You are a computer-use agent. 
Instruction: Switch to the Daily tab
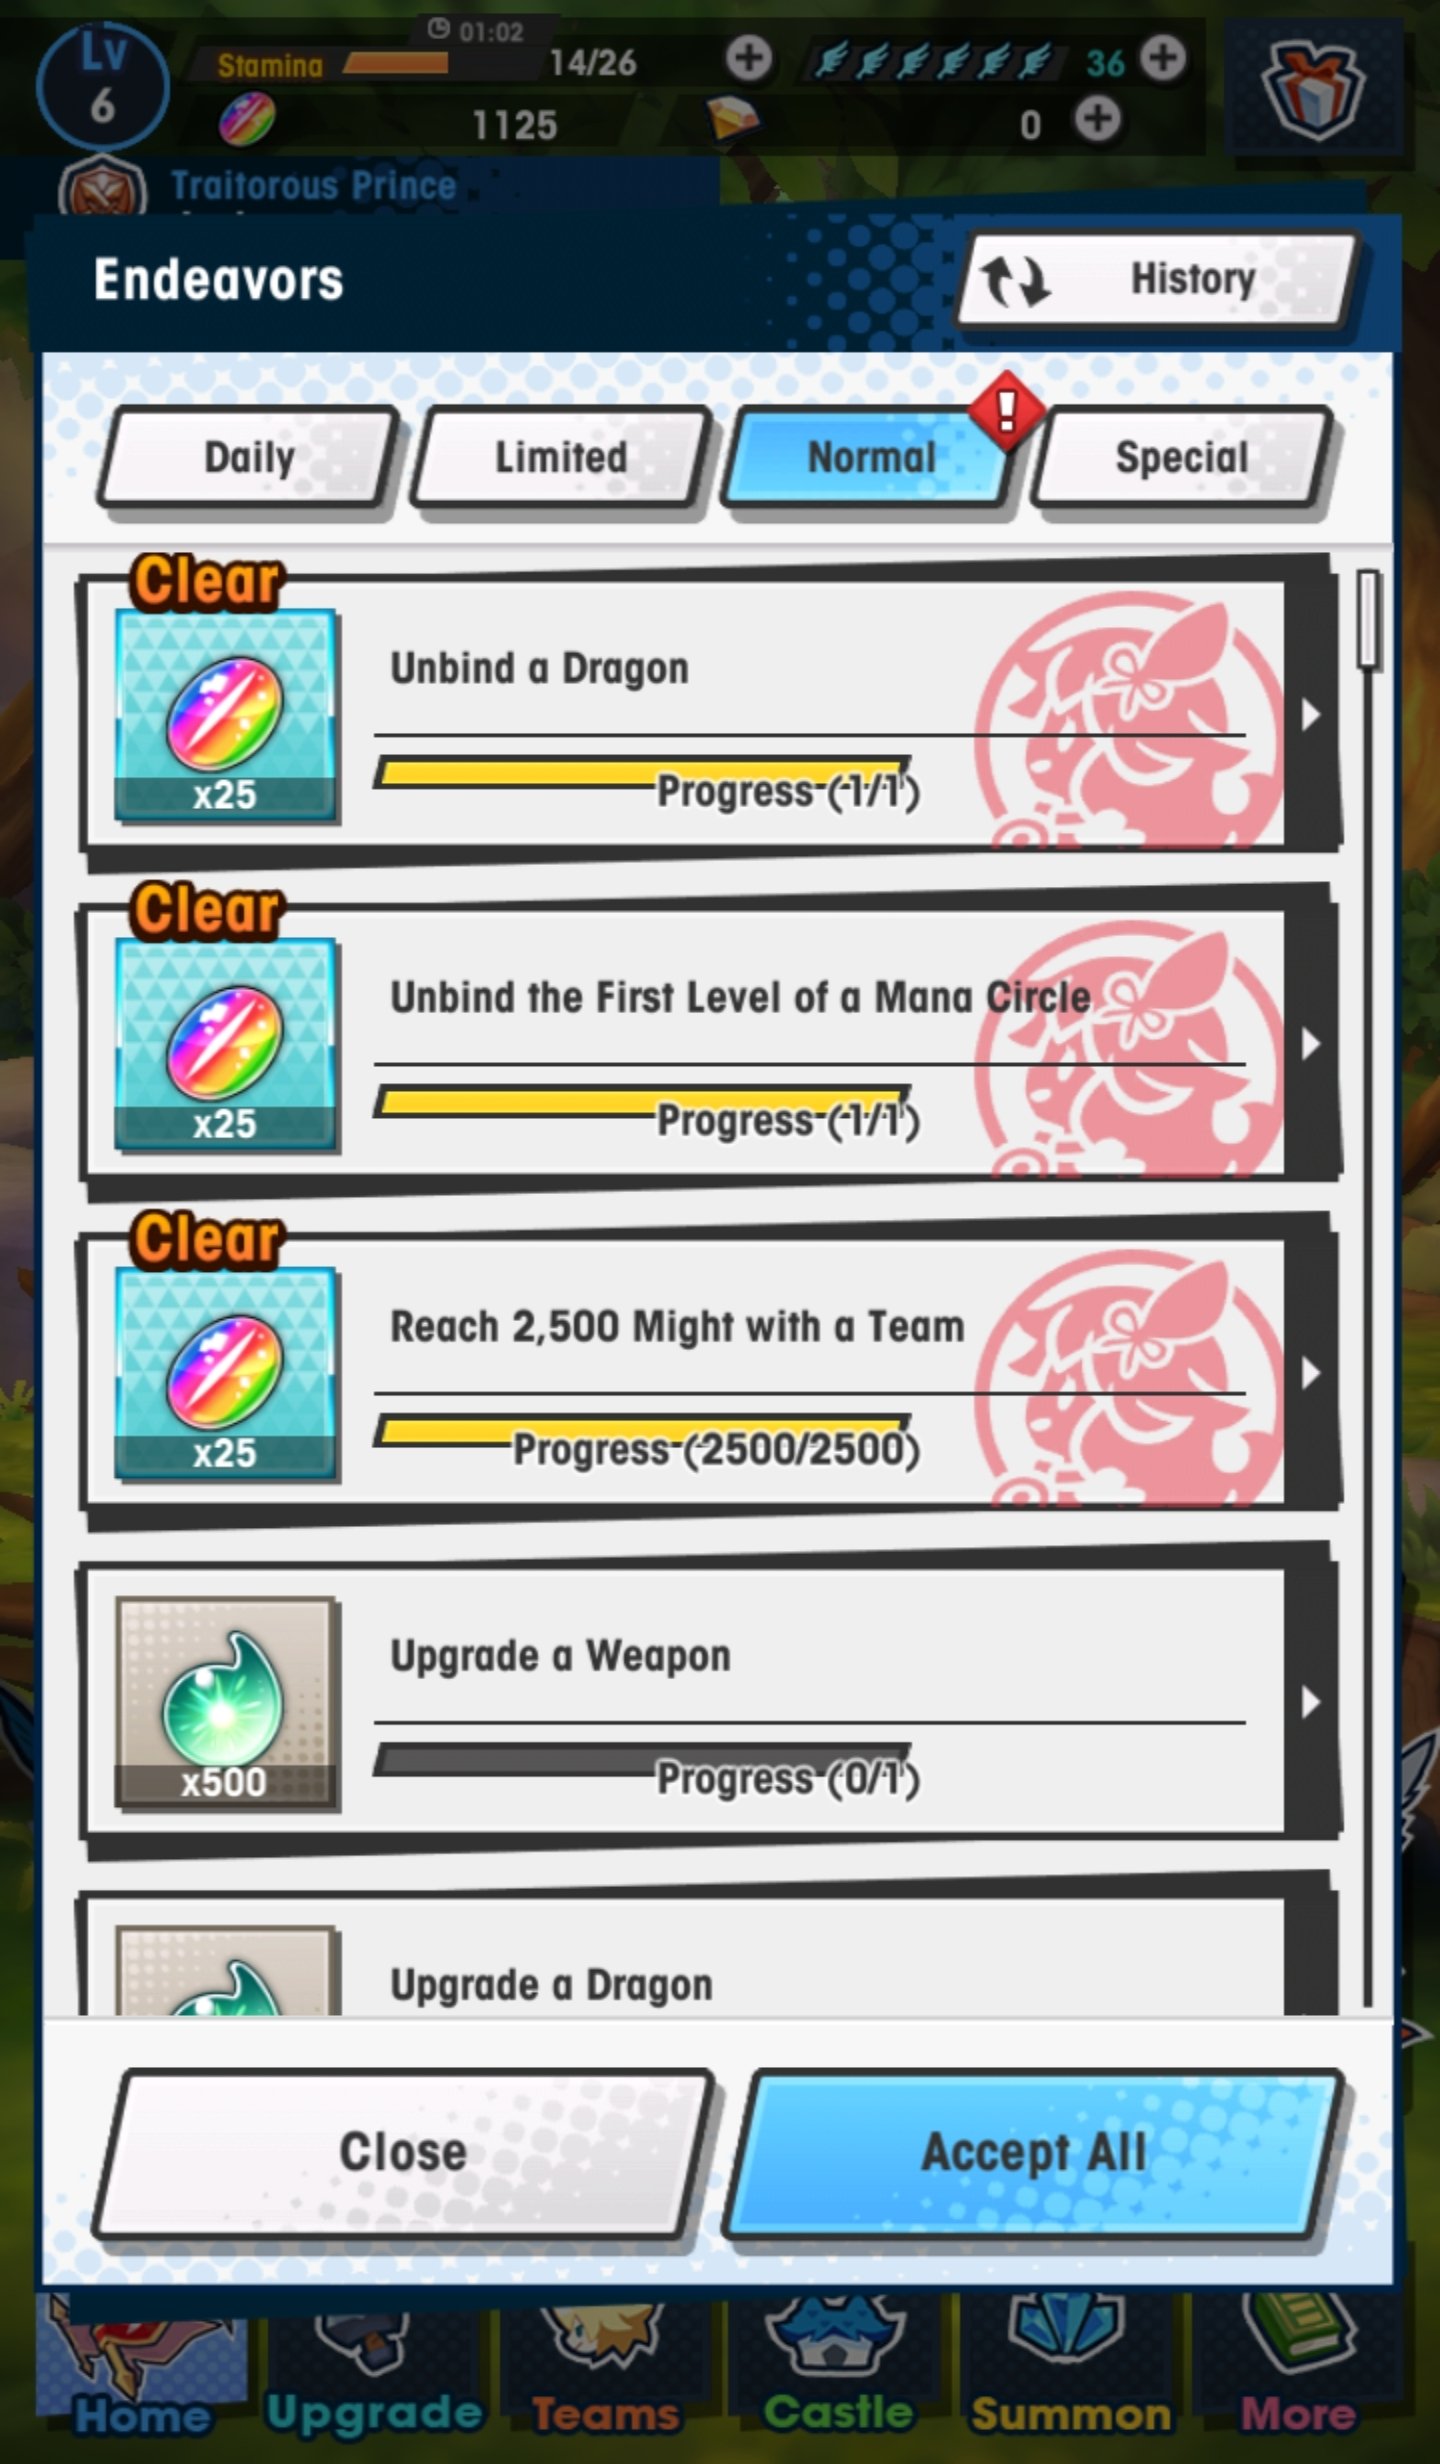click(248, 458)
